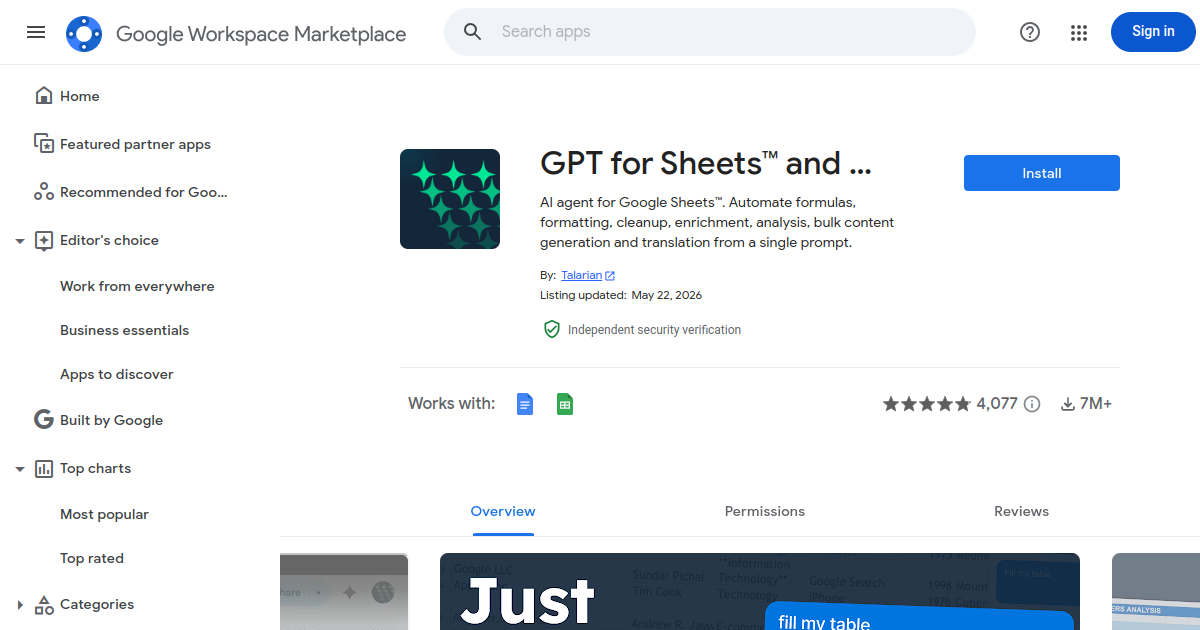The height and width of the screenshot is (630, 1200).
Task: Click the GPT for Sheets title
Action: 706,162
